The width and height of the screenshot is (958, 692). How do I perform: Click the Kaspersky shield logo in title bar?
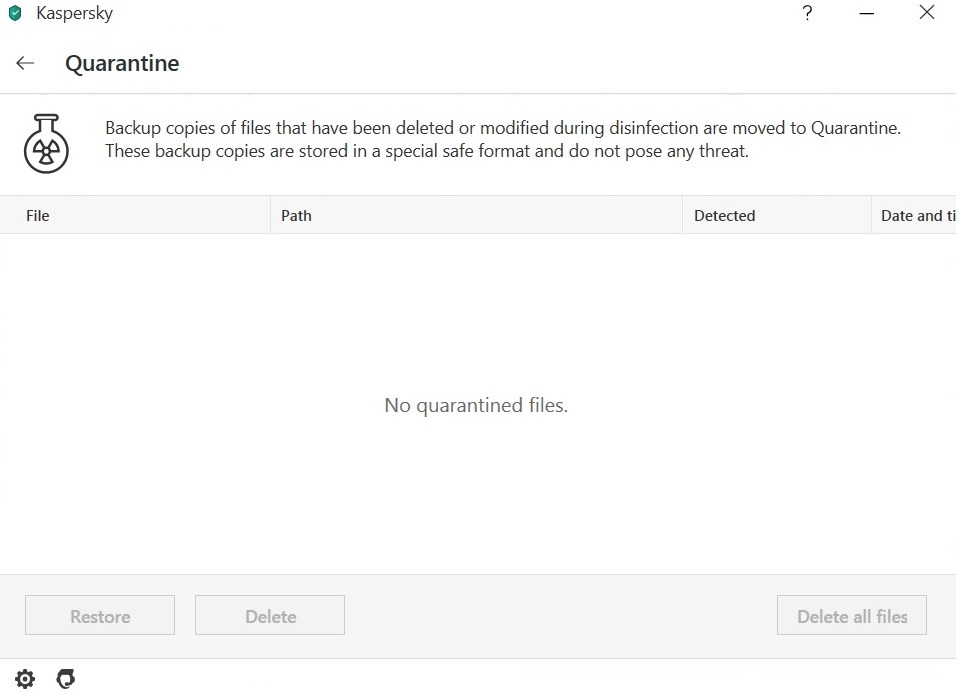(x=15, y=14)
